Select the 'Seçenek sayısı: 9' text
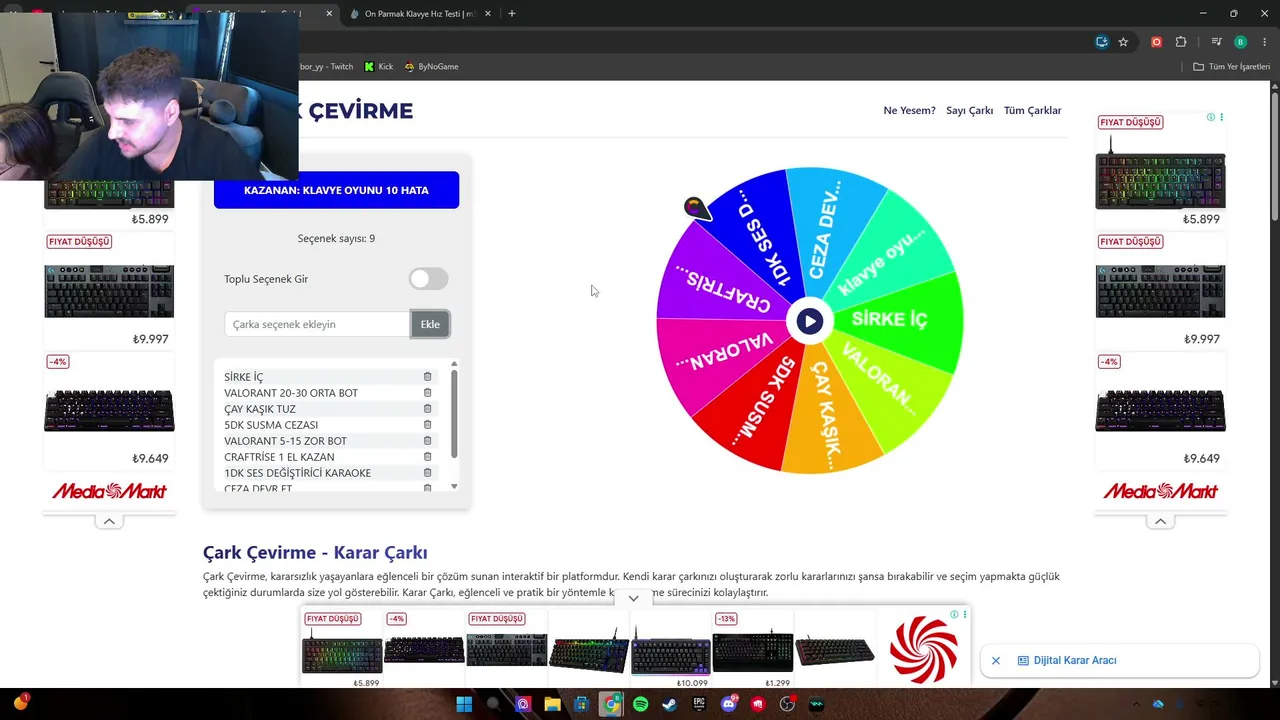 (336, 239)
